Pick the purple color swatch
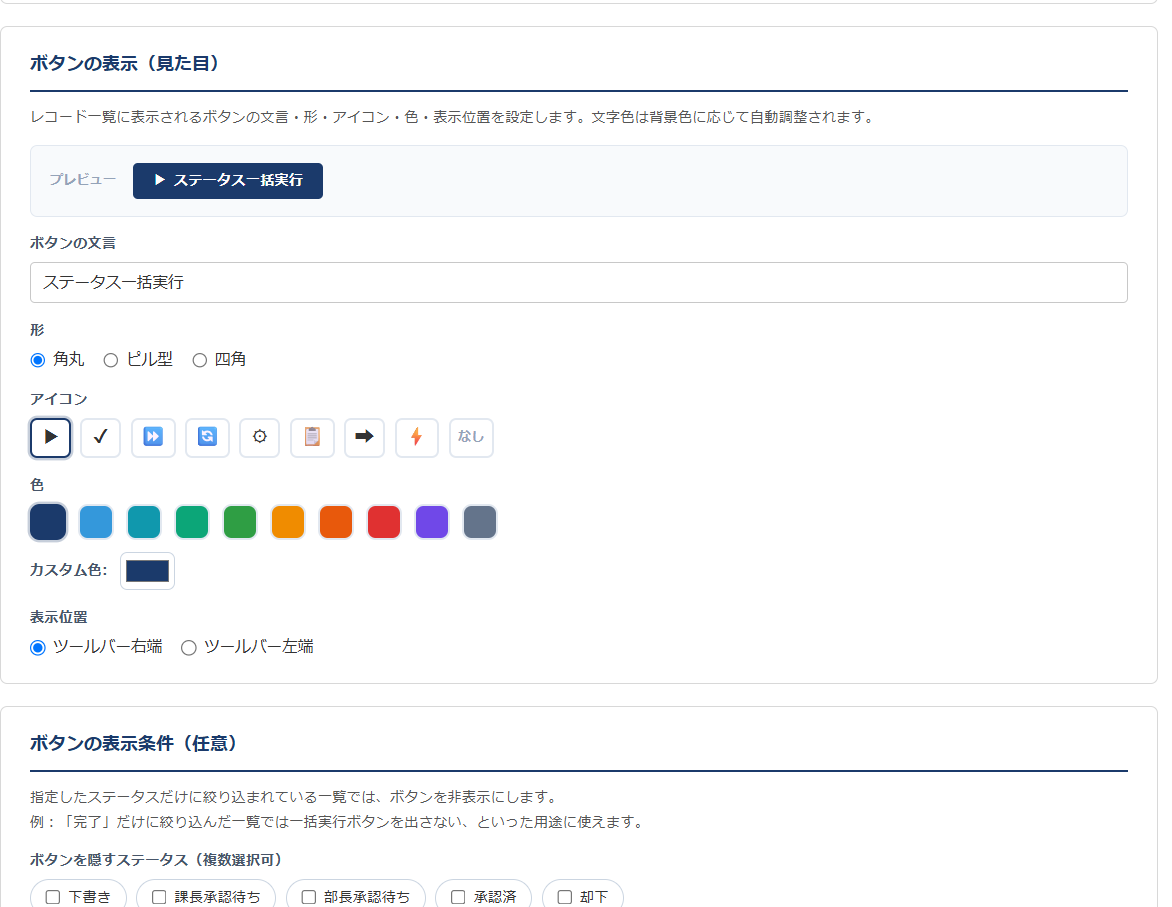The width and height of the screenshot is (1172, 907). [x=431, y=522]
